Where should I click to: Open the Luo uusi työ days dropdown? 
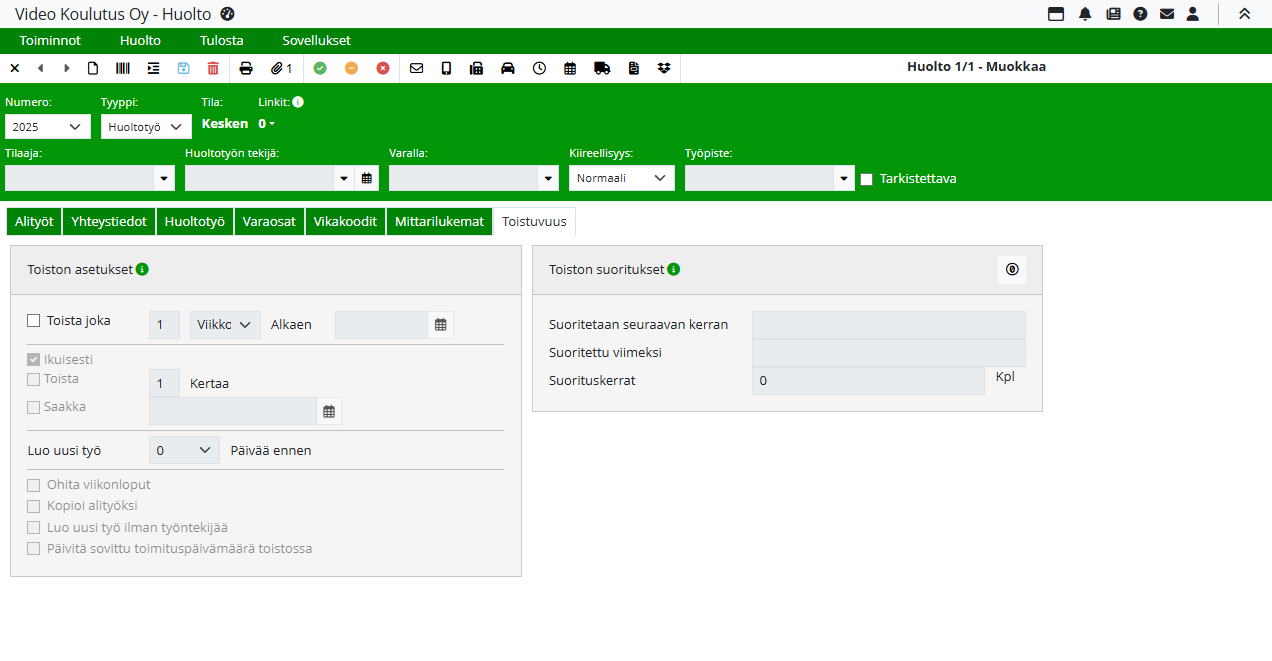184,451
